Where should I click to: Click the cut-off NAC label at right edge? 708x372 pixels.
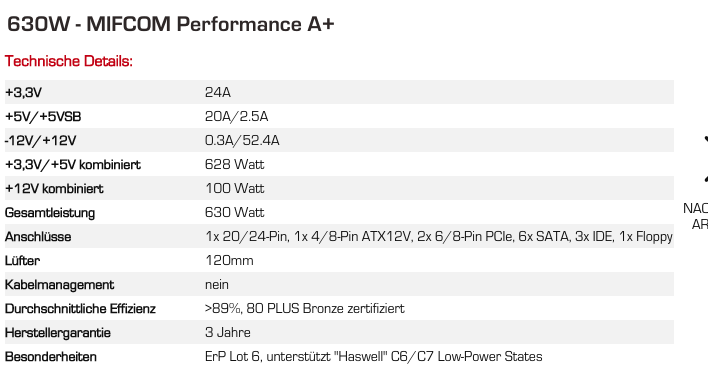(x=695, y=209)
